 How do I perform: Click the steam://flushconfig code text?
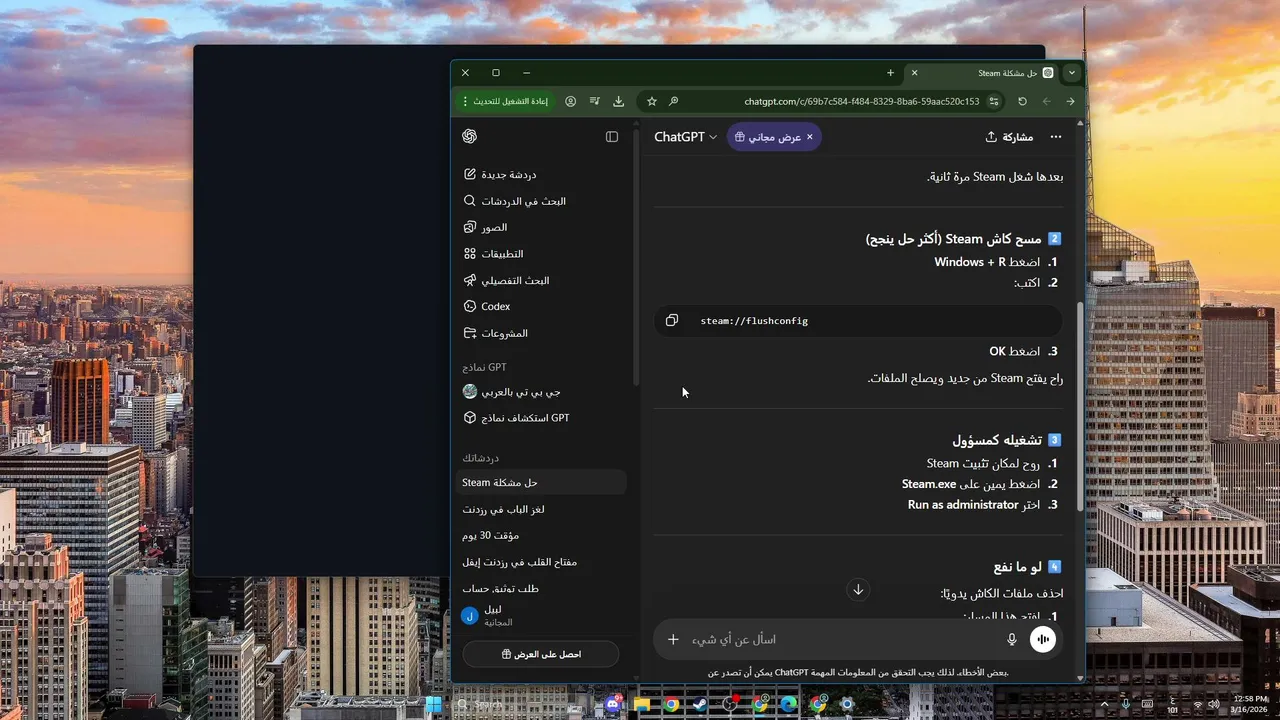tap(754, 321)
